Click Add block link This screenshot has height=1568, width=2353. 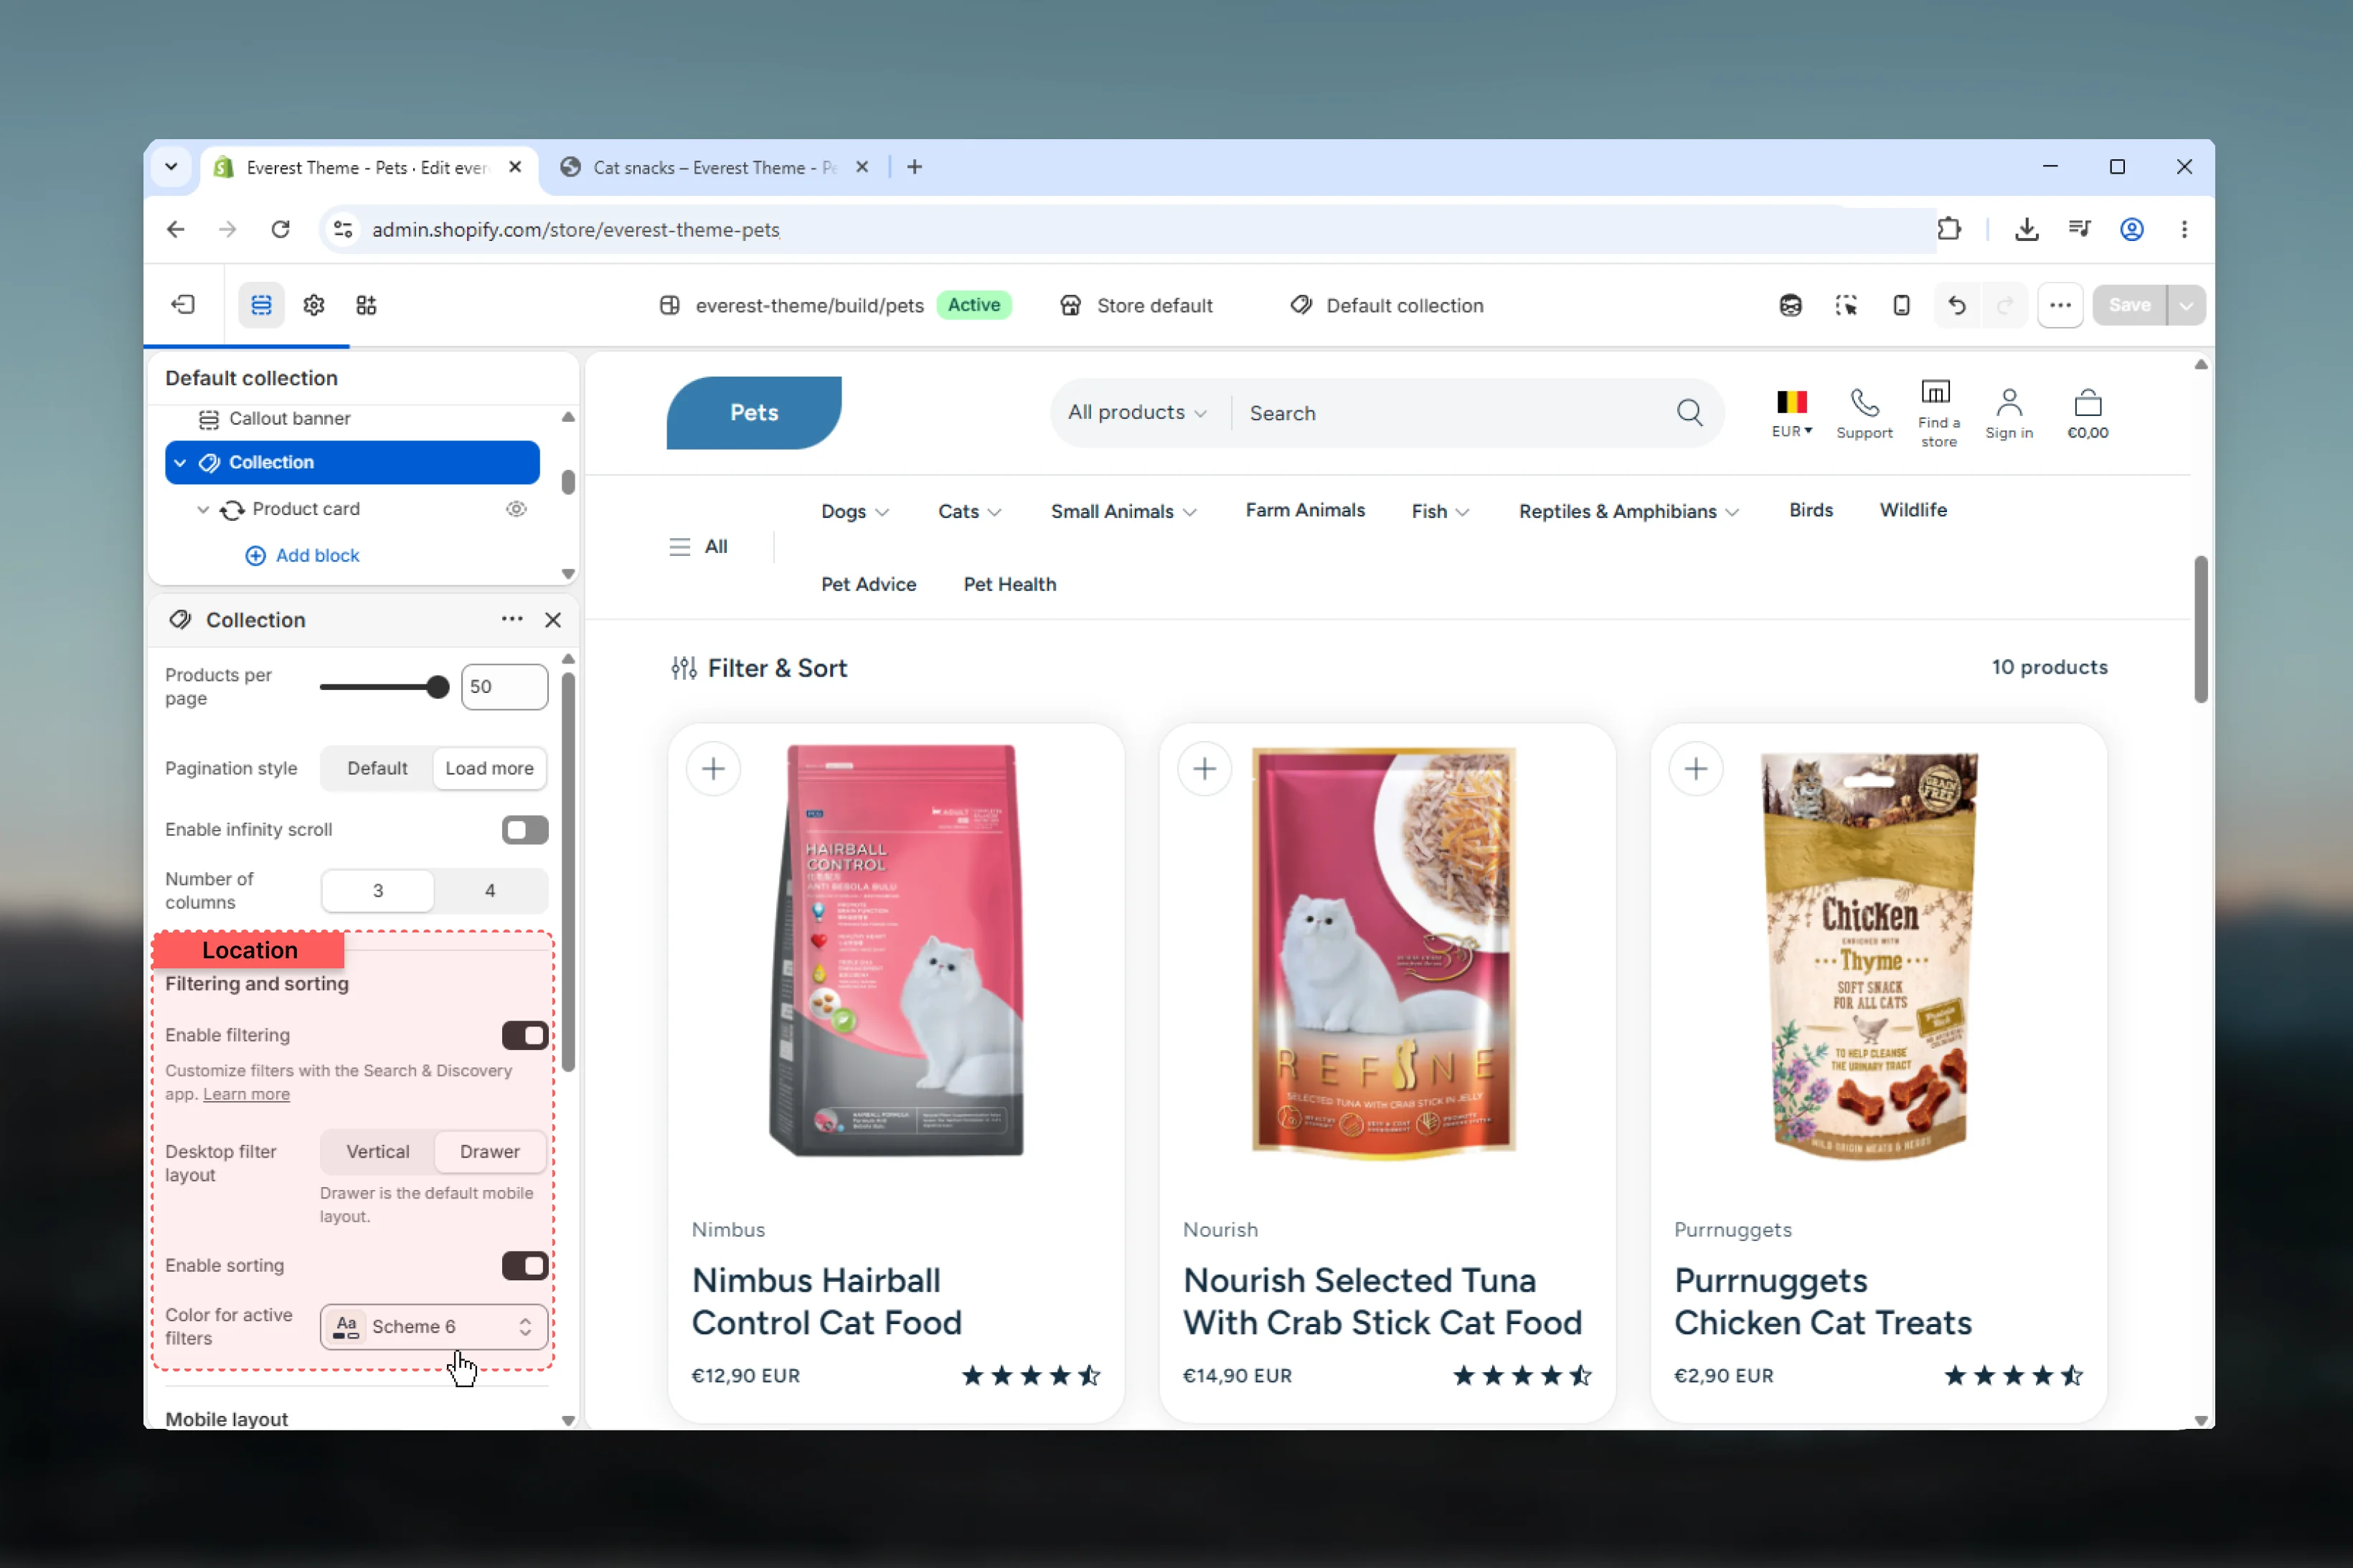click(x=302, y=555)
